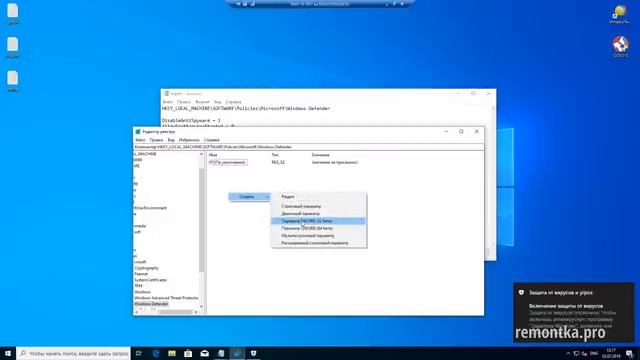Open the Справка menu in Notepad
The width and height of the screenshot is (640, 360).
233,102
